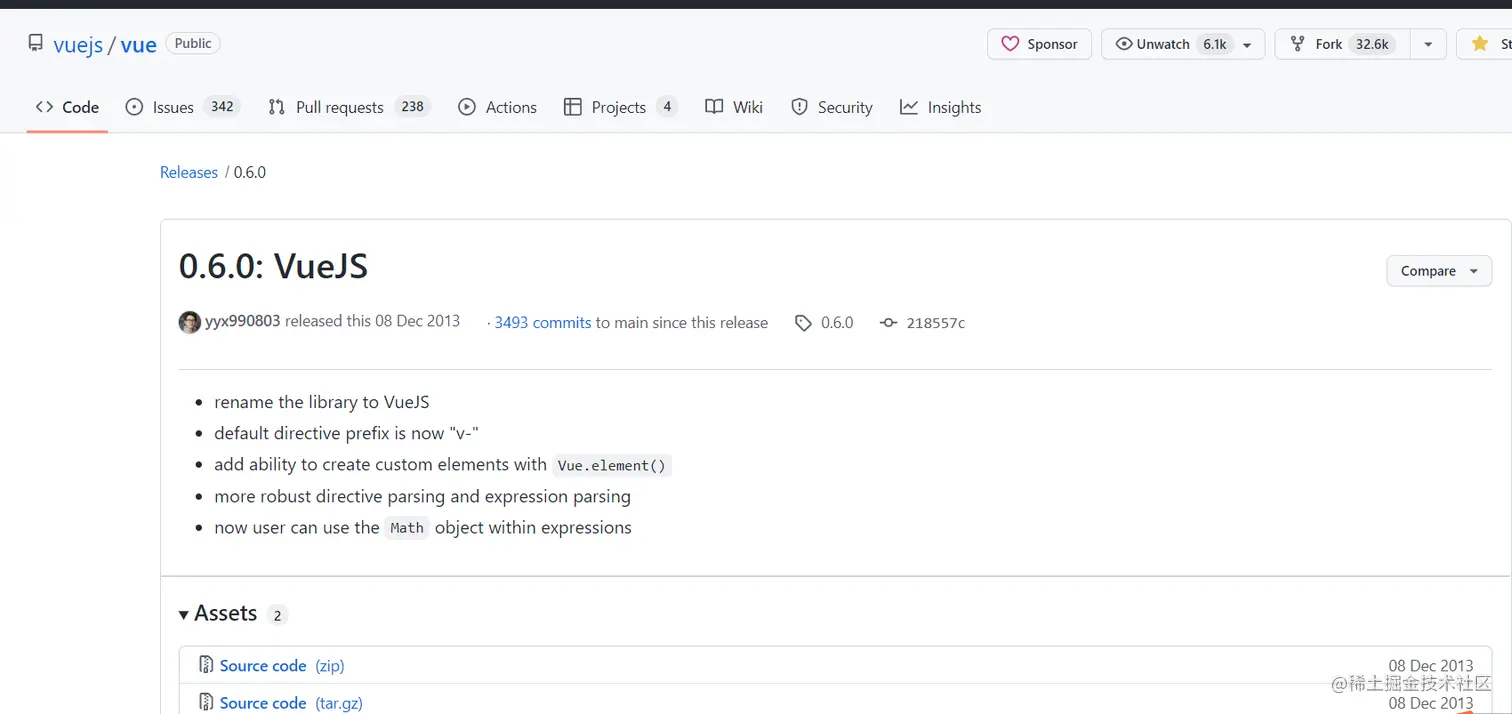Open the Wiki tab
Viewport: 1512px width, 714px height.
pos(734,107)
